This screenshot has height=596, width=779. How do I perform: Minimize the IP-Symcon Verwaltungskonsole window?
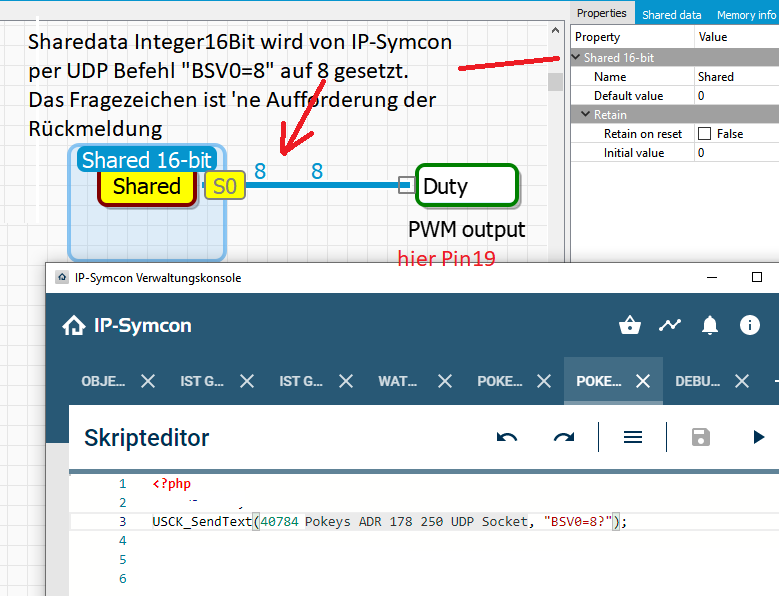click(x=712, y=277)
